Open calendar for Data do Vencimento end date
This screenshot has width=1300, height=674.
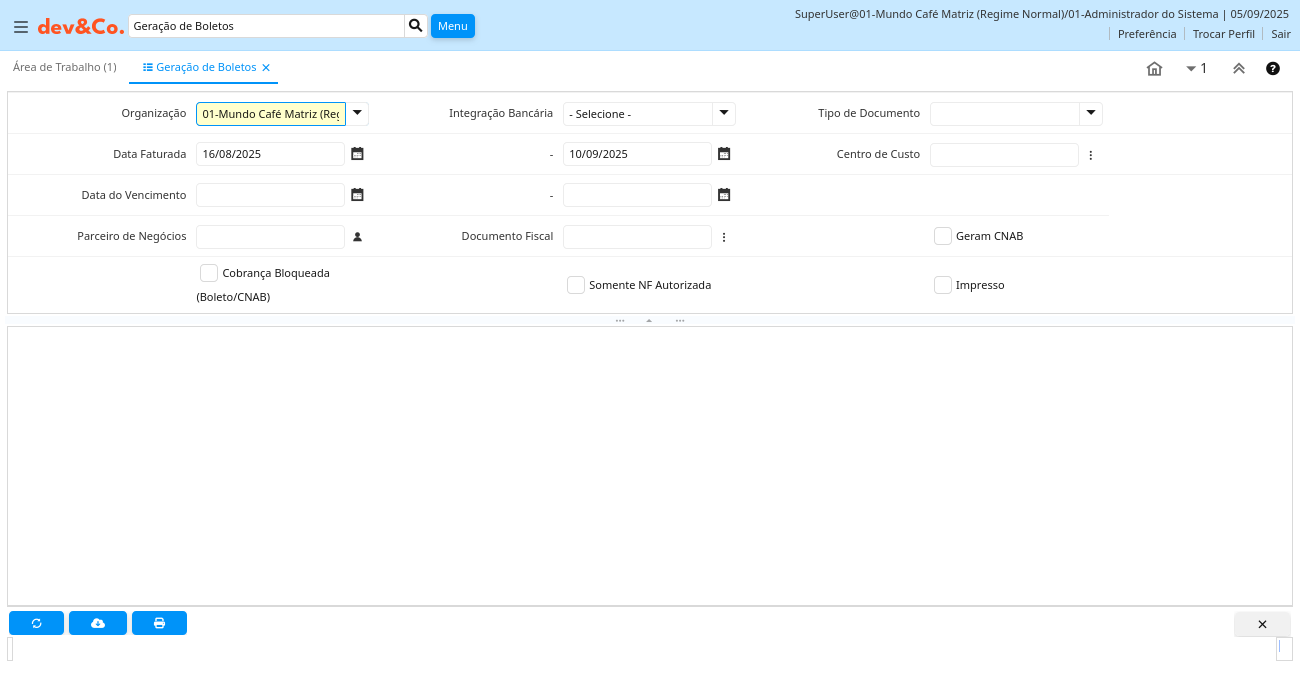click(724, 195)
